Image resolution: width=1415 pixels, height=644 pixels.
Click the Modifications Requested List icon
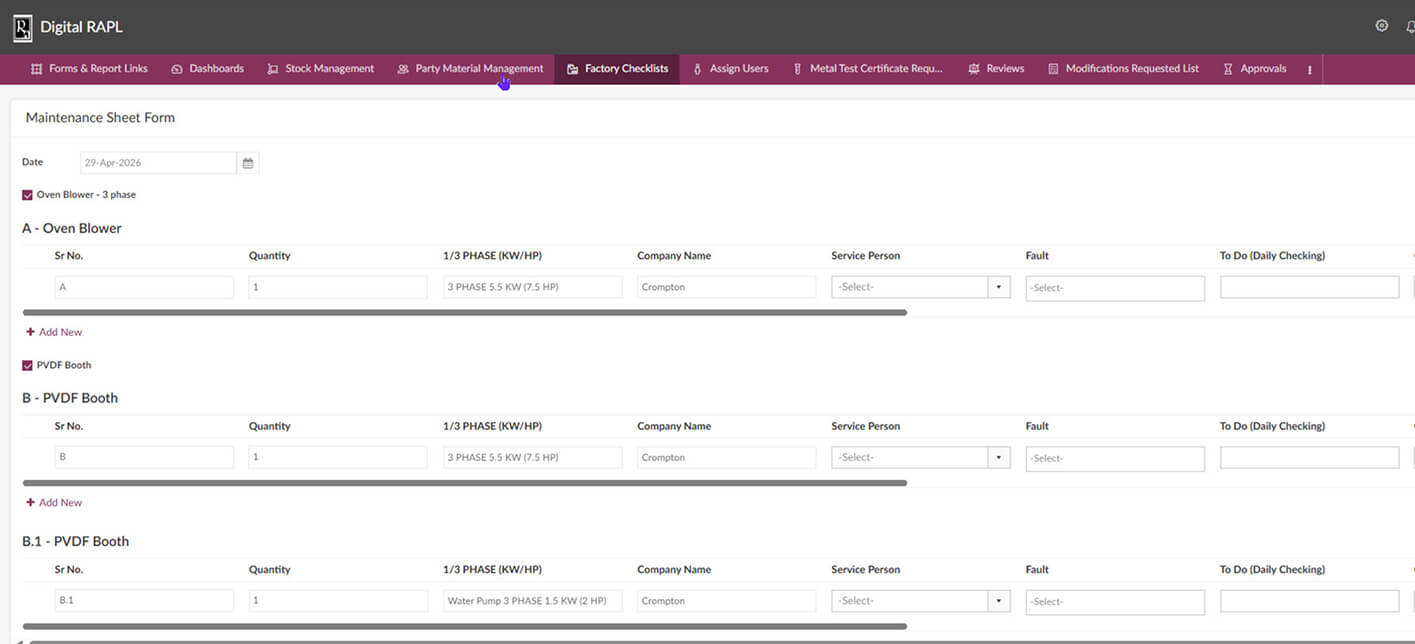[x=1053, y=69]
